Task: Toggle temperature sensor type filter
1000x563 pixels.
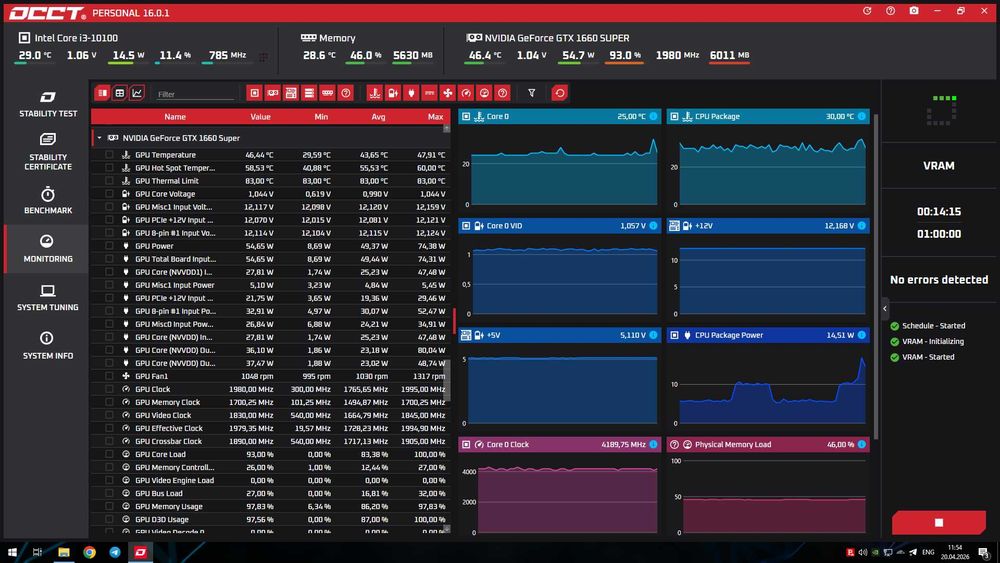Action: click(x=375, y=93)
